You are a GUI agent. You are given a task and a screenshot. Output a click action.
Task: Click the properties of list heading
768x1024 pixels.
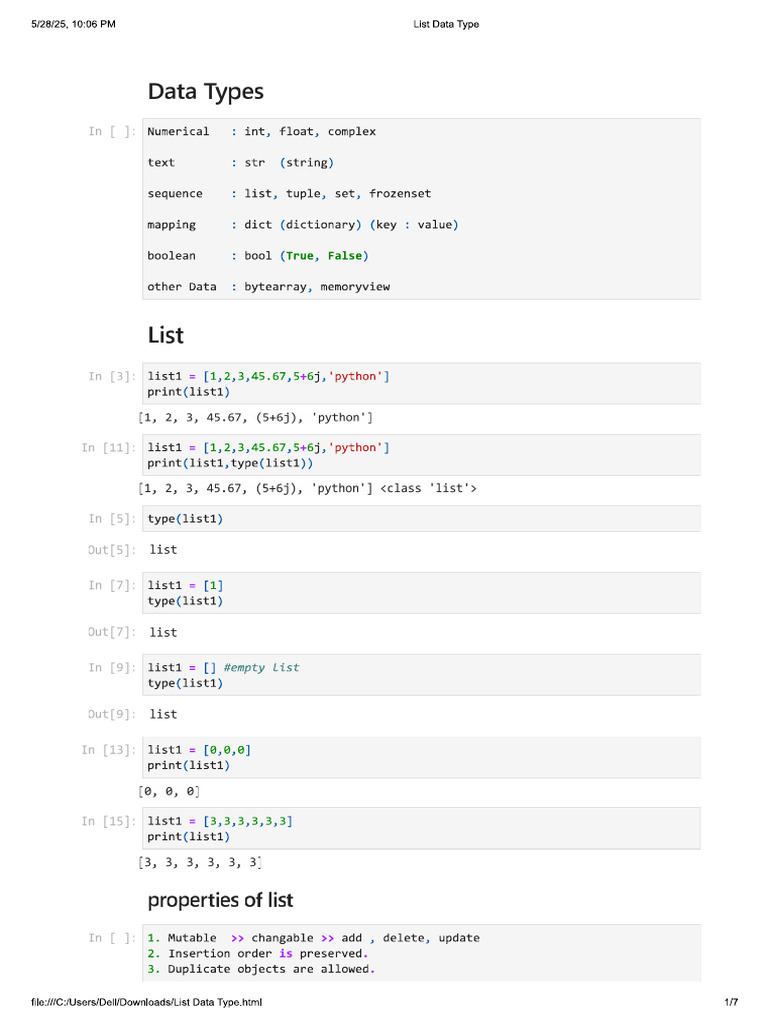[220, 900]
